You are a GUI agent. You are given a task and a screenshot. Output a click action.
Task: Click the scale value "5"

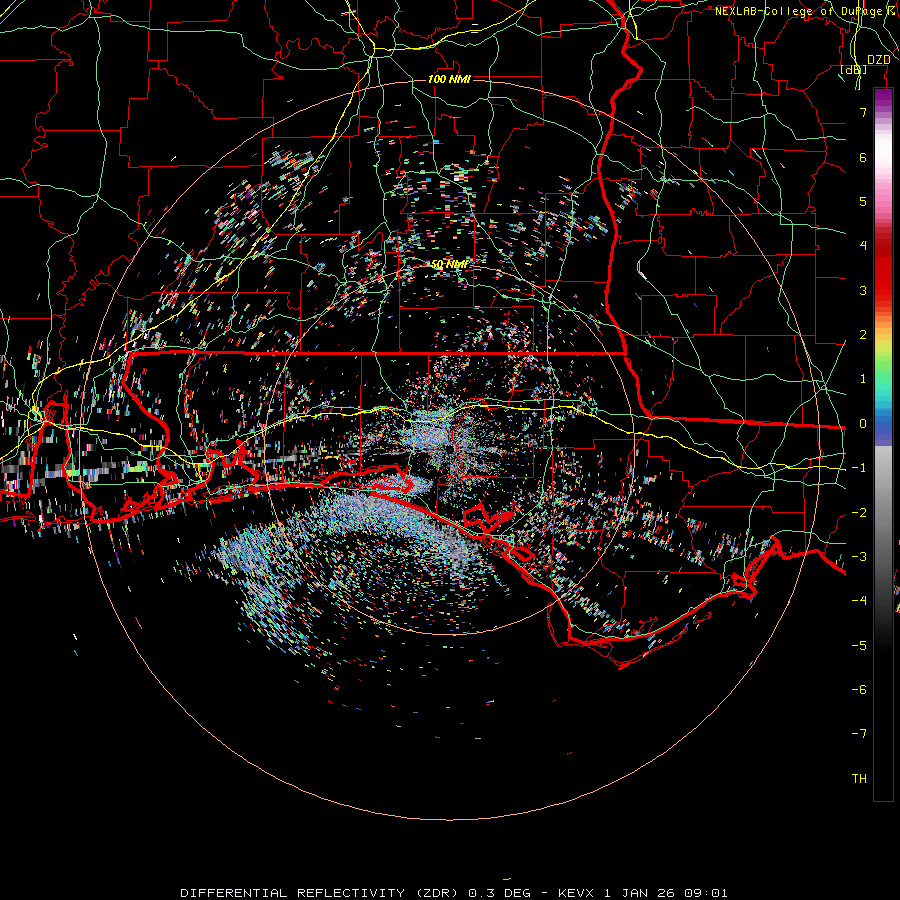tap(863, 201)
